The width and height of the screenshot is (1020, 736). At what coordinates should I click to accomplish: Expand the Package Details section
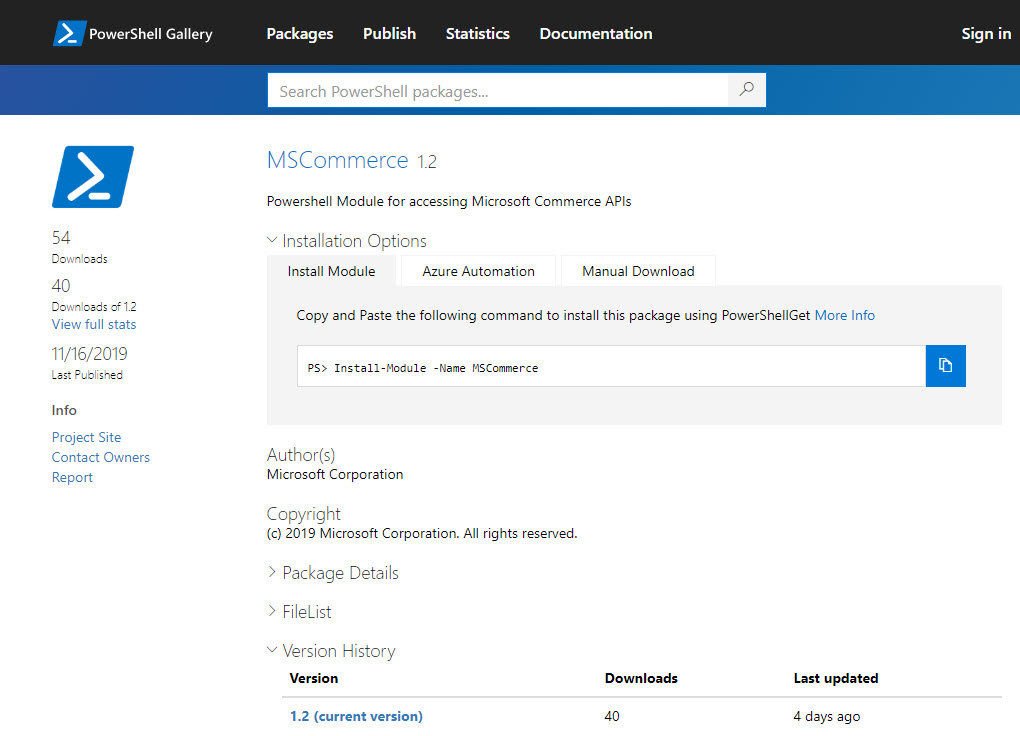click(333, 573)
